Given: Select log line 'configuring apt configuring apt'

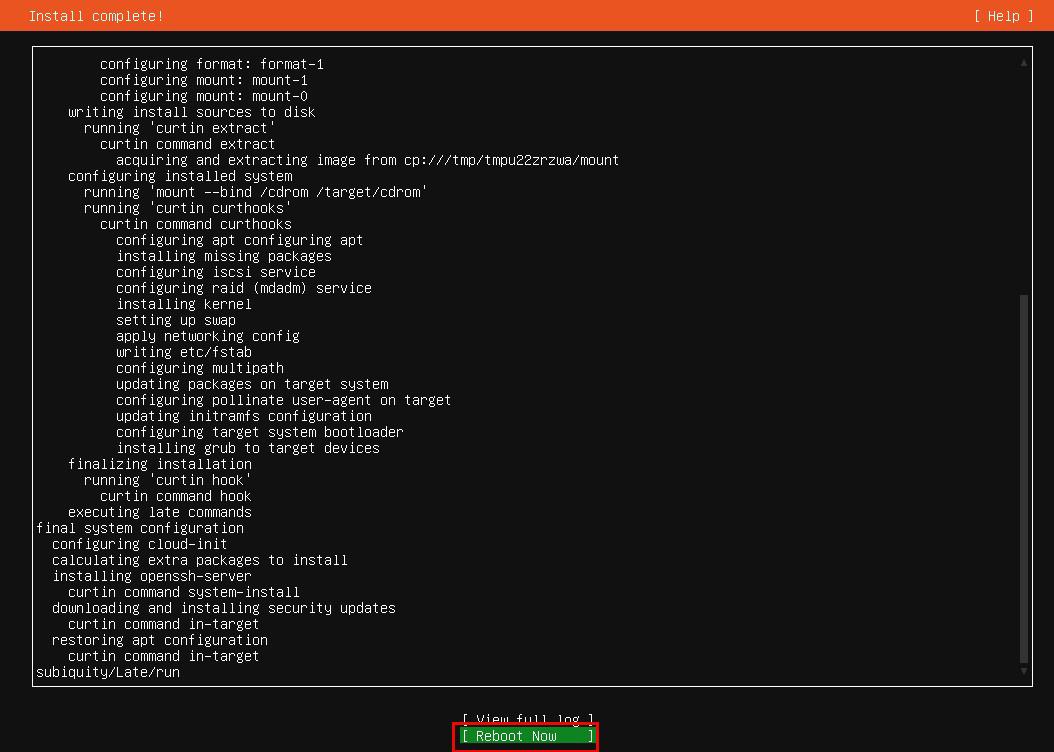Looking at the screenshot, I should pos(239,241).
